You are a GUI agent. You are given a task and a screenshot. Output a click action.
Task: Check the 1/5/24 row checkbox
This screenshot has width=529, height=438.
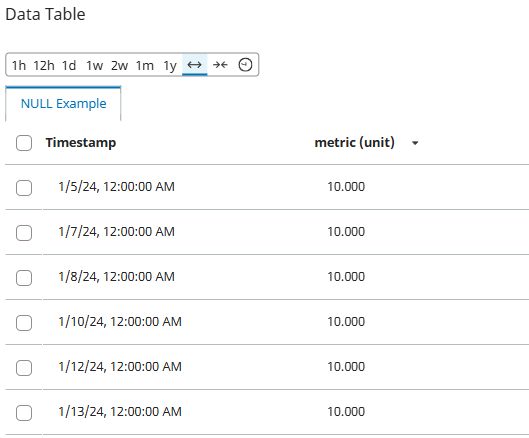(24, 188)
